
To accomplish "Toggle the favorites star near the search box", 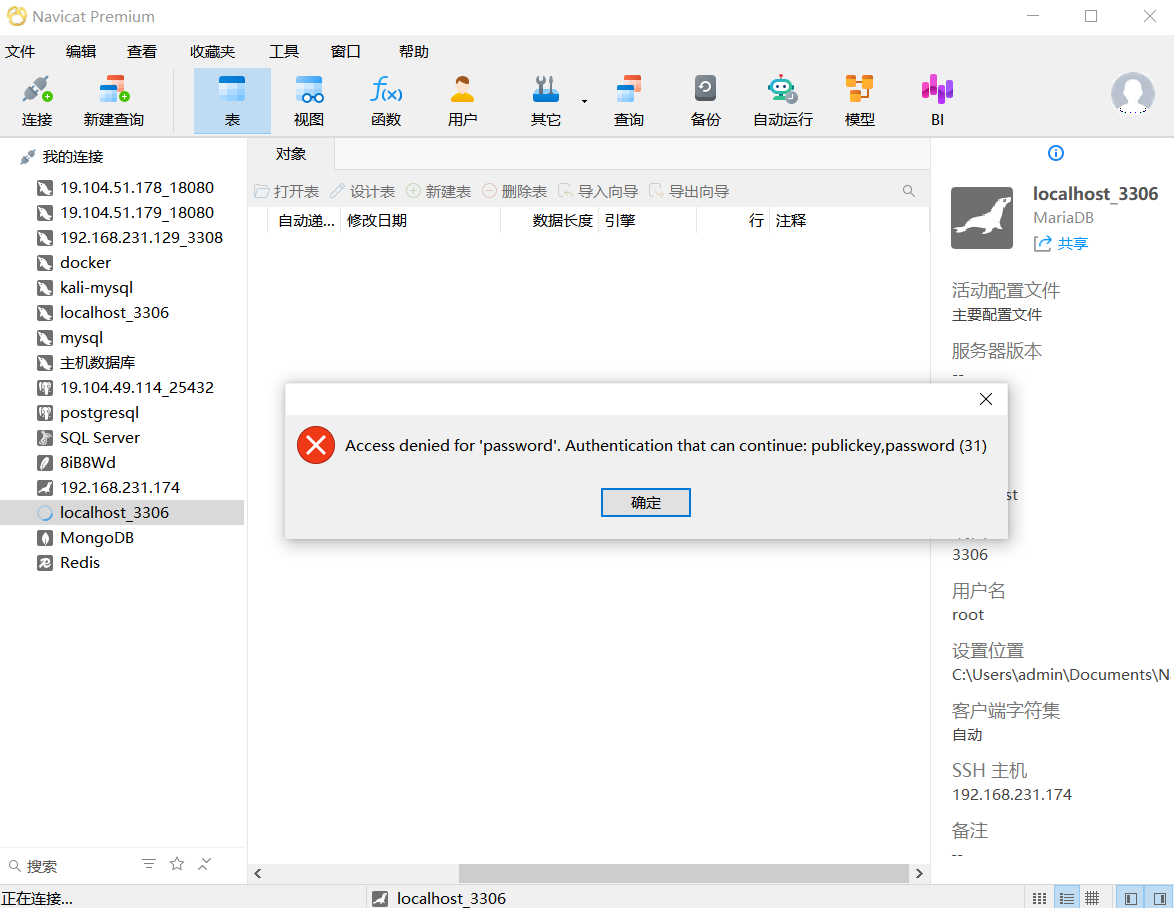I will 177,864.
